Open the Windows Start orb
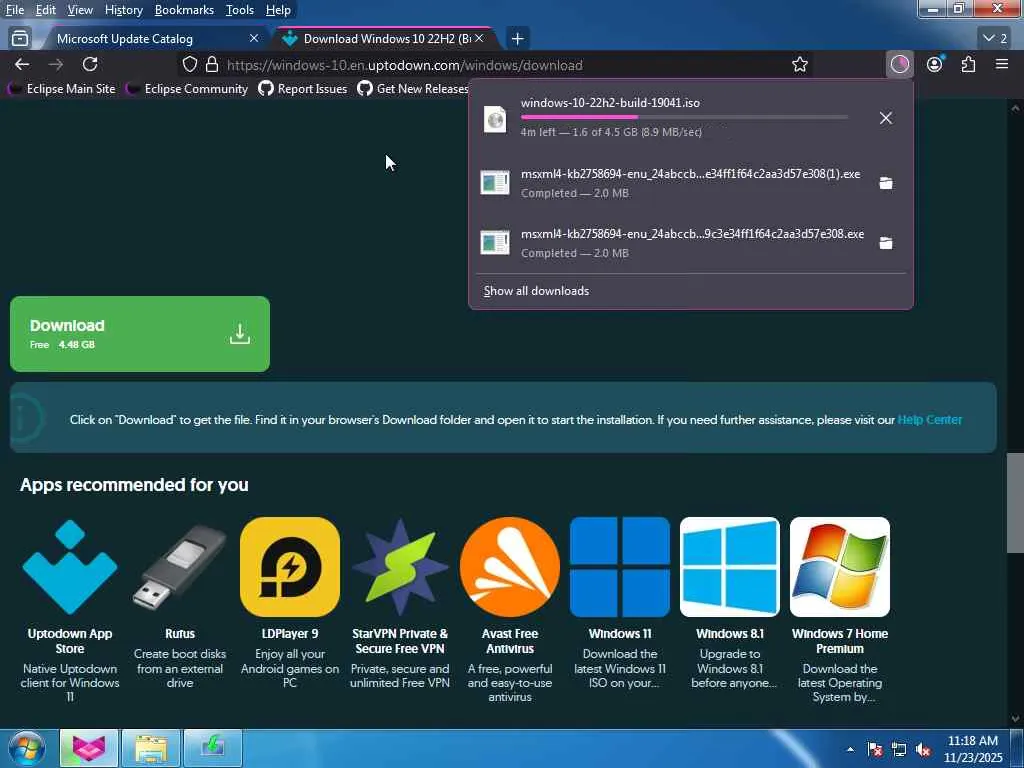Image resolution: width=1024 pixels, height=768 pixels. (27, 748)
